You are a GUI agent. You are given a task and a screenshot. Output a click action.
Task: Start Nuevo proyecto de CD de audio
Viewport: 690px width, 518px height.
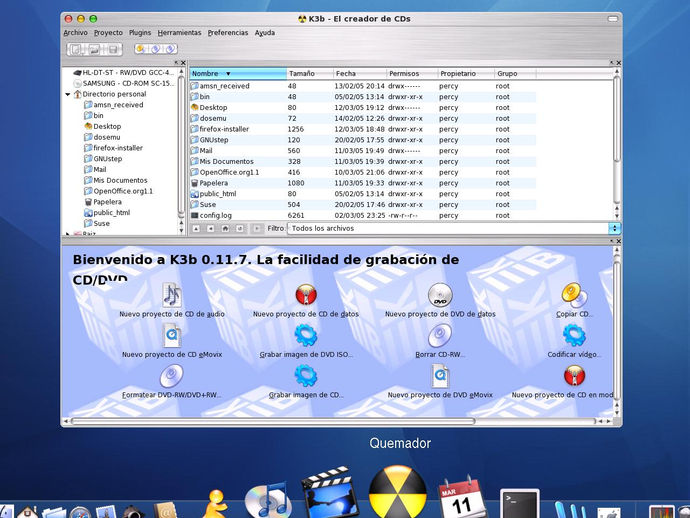tap(172, 301)
